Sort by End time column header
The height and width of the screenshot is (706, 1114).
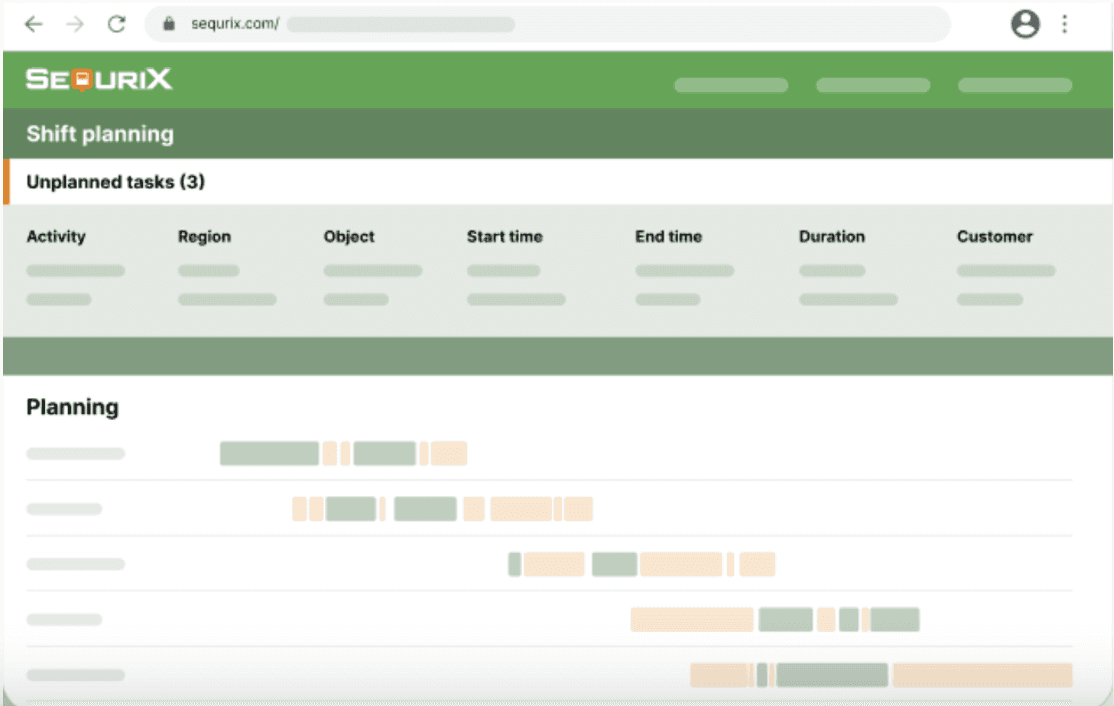669,237
